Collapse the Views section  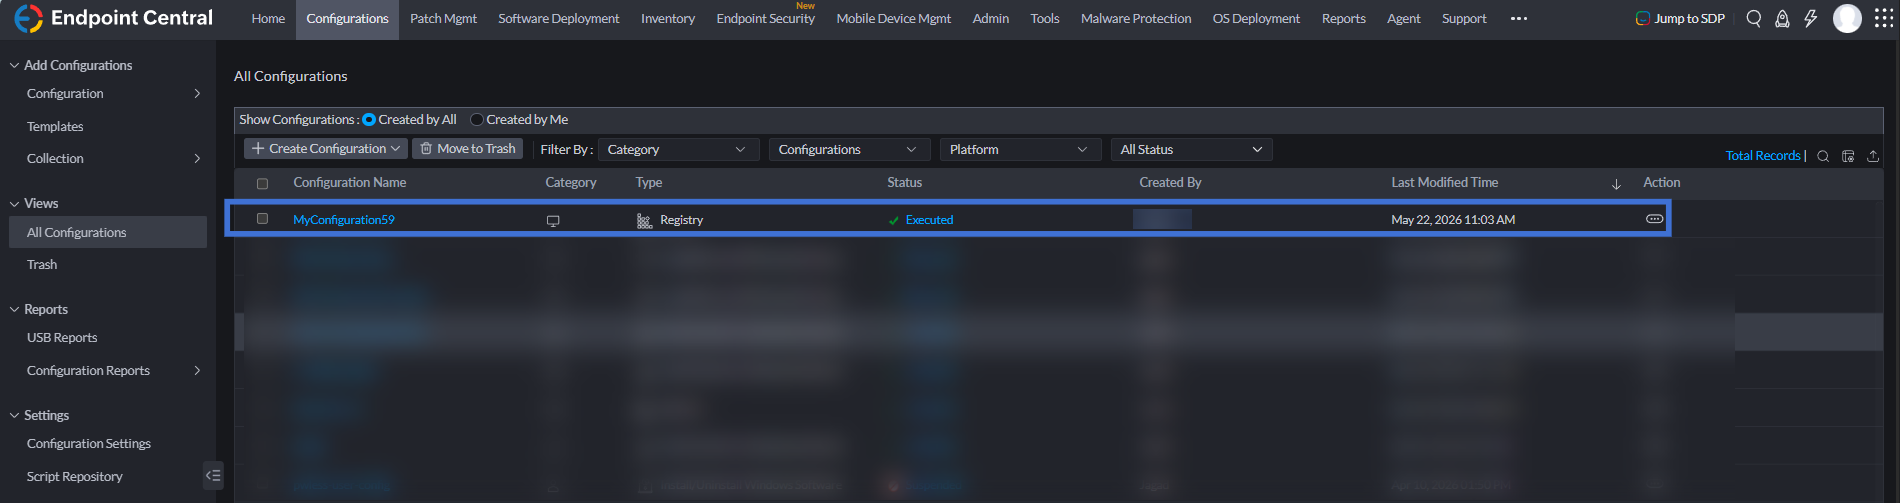tap(14, 203)
